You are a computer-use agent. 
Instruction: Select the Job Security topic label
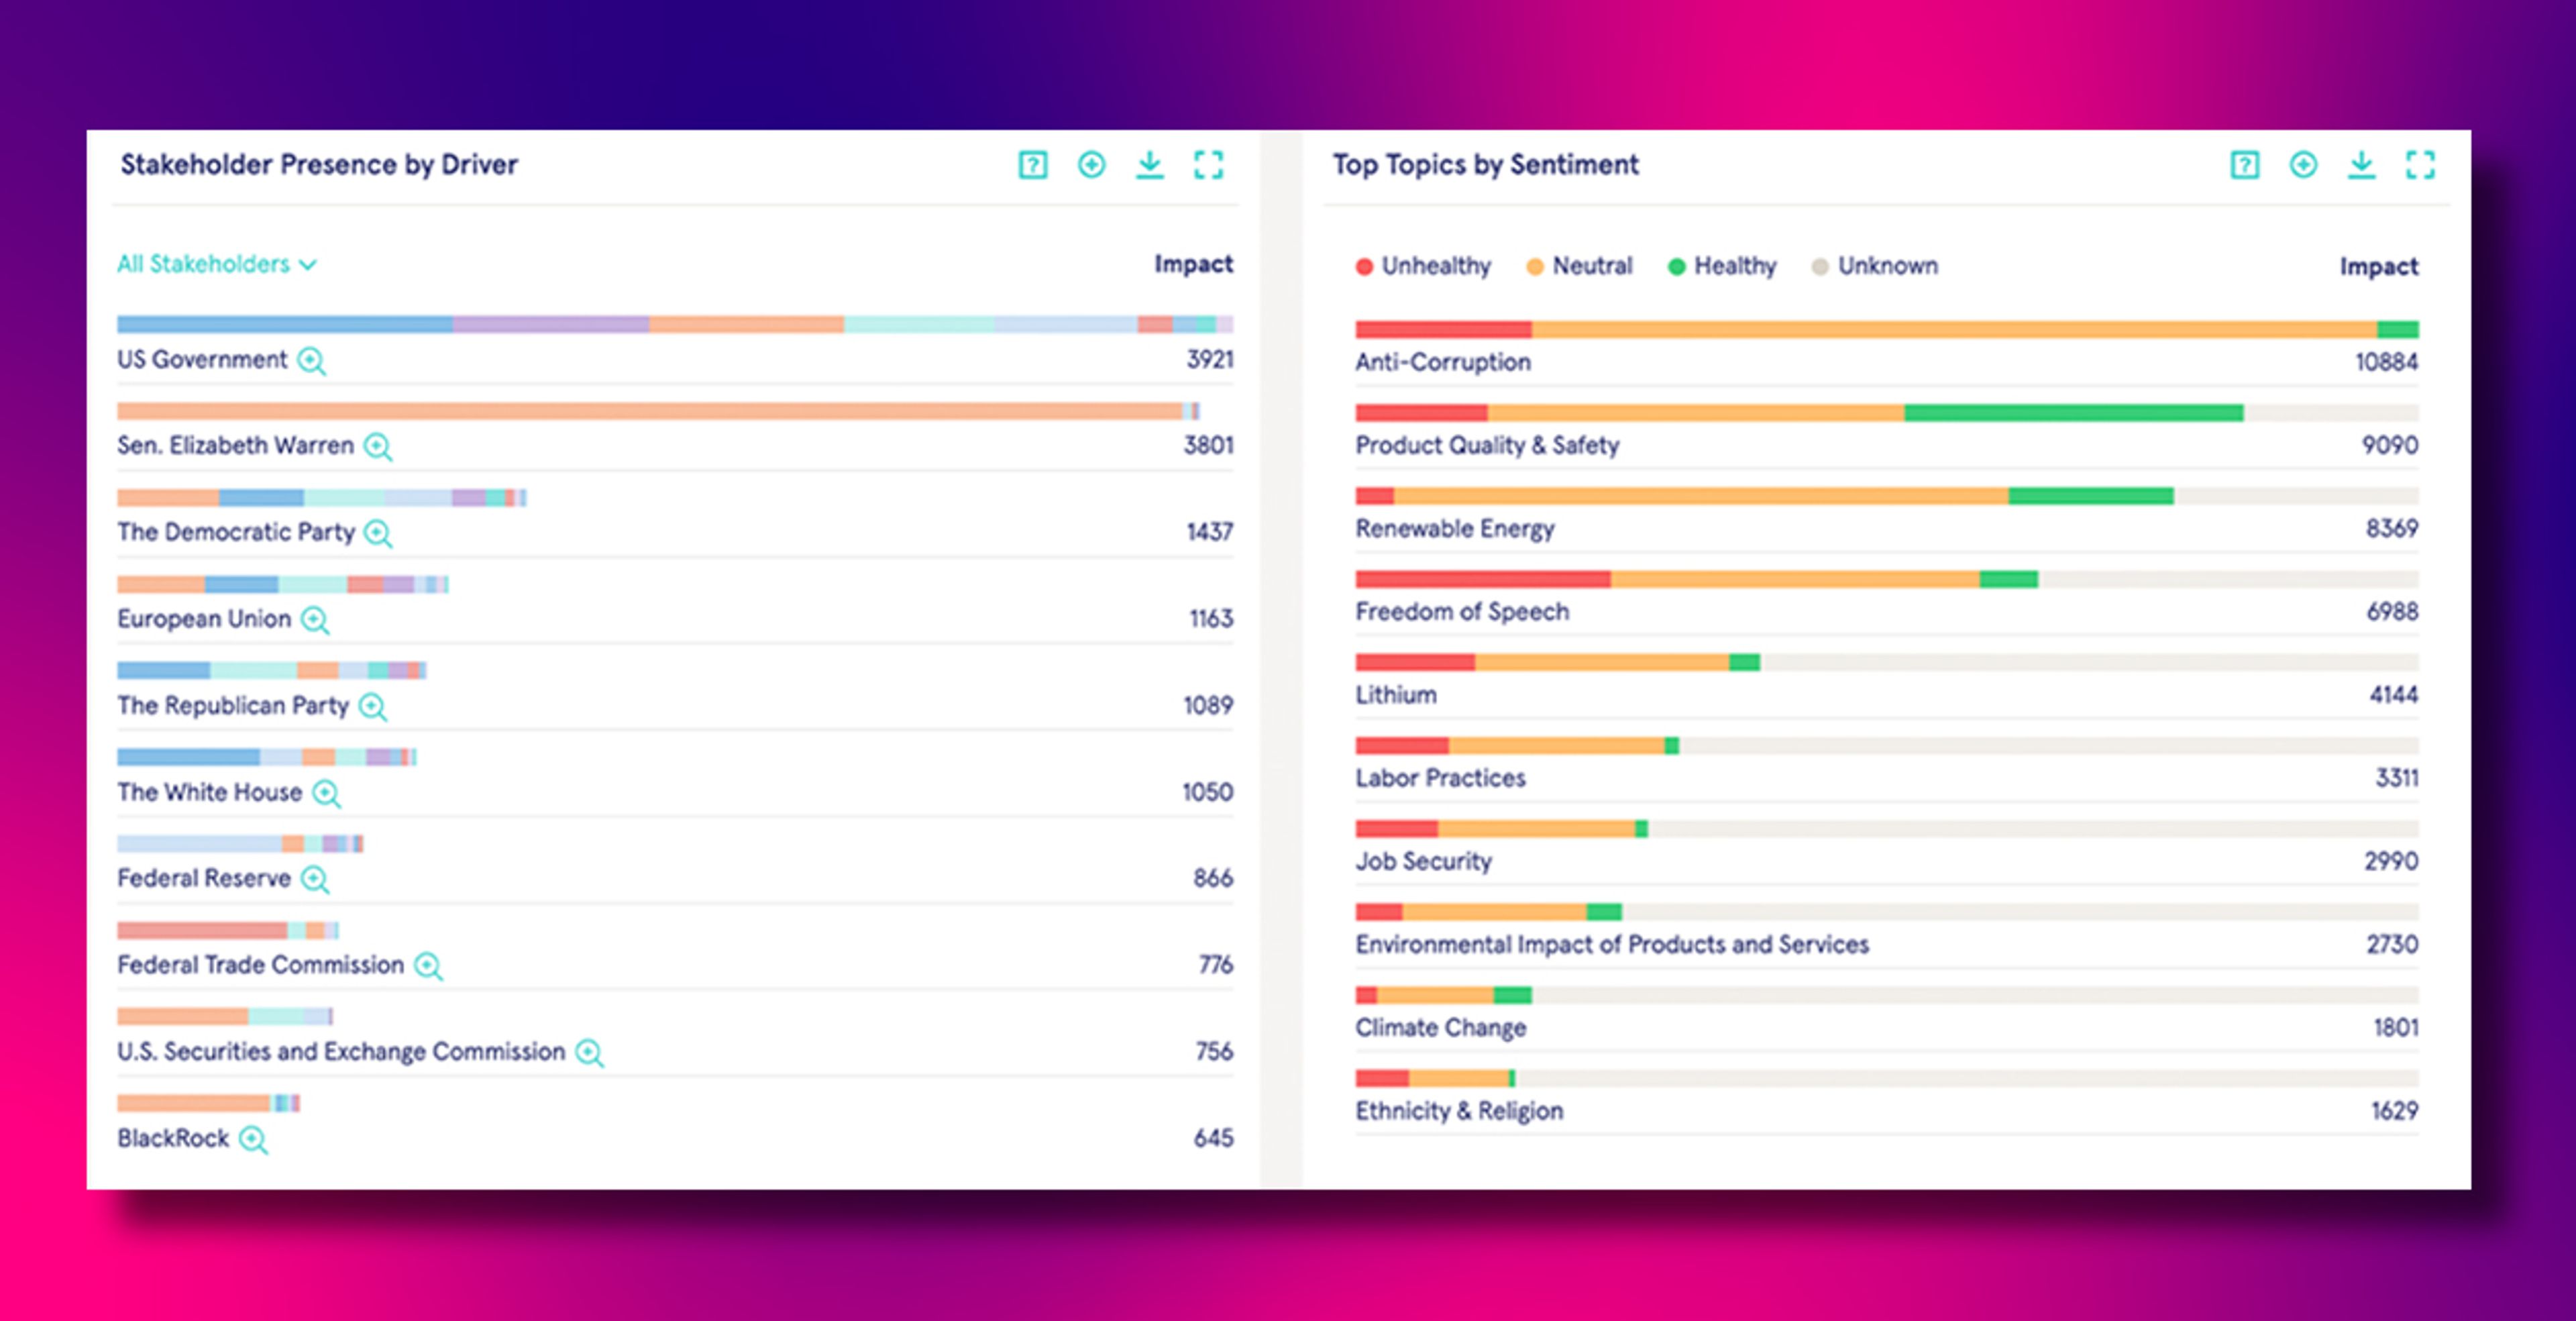pyautogui.click(x=1423, y=862)
